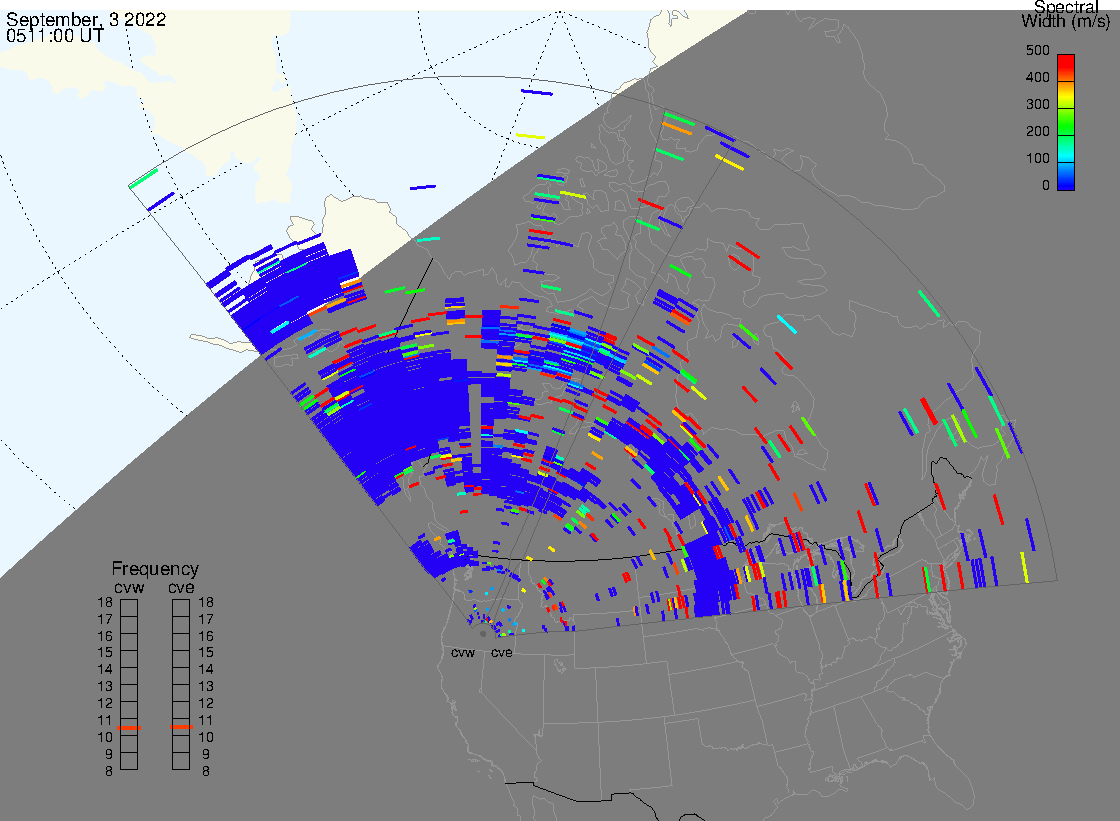Click the 8 label beside the cvw bar

click(109, 771)
